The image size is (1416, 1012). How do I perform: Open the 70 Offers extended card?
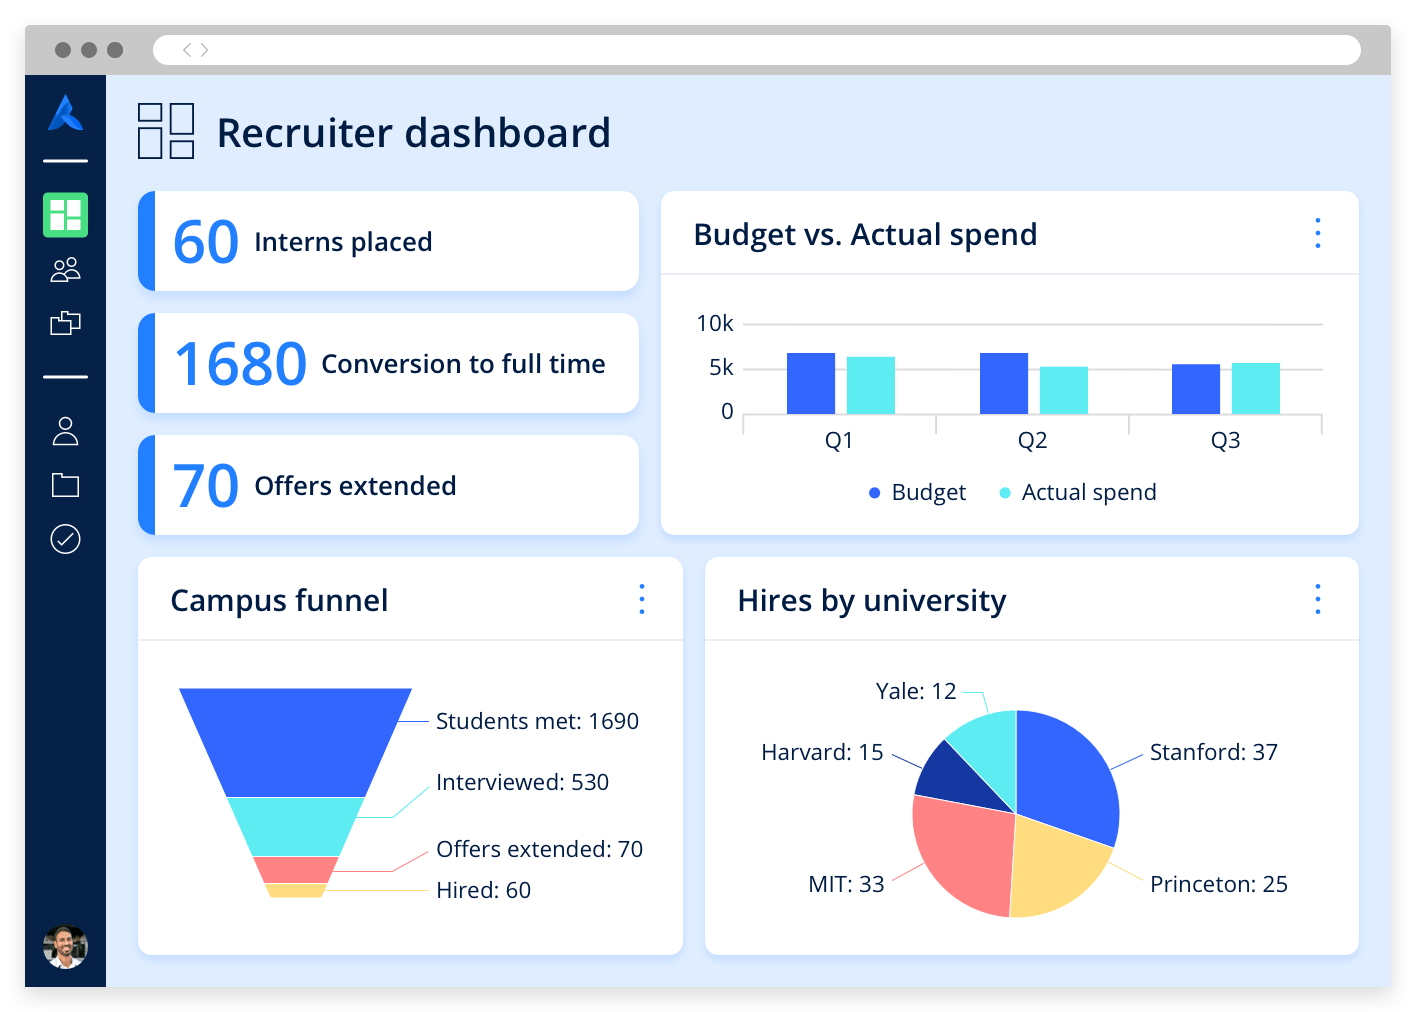[388, 485]
